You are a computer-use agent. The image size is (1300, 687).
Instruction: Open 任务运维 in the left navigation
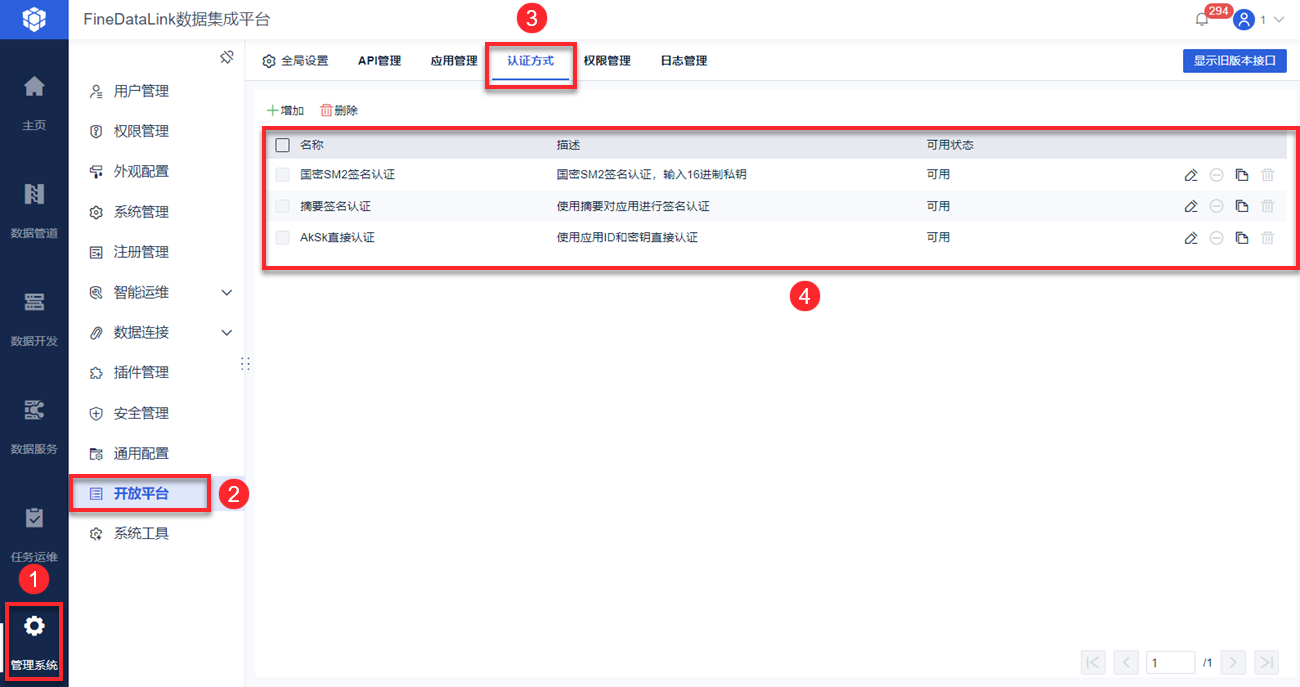34,534
